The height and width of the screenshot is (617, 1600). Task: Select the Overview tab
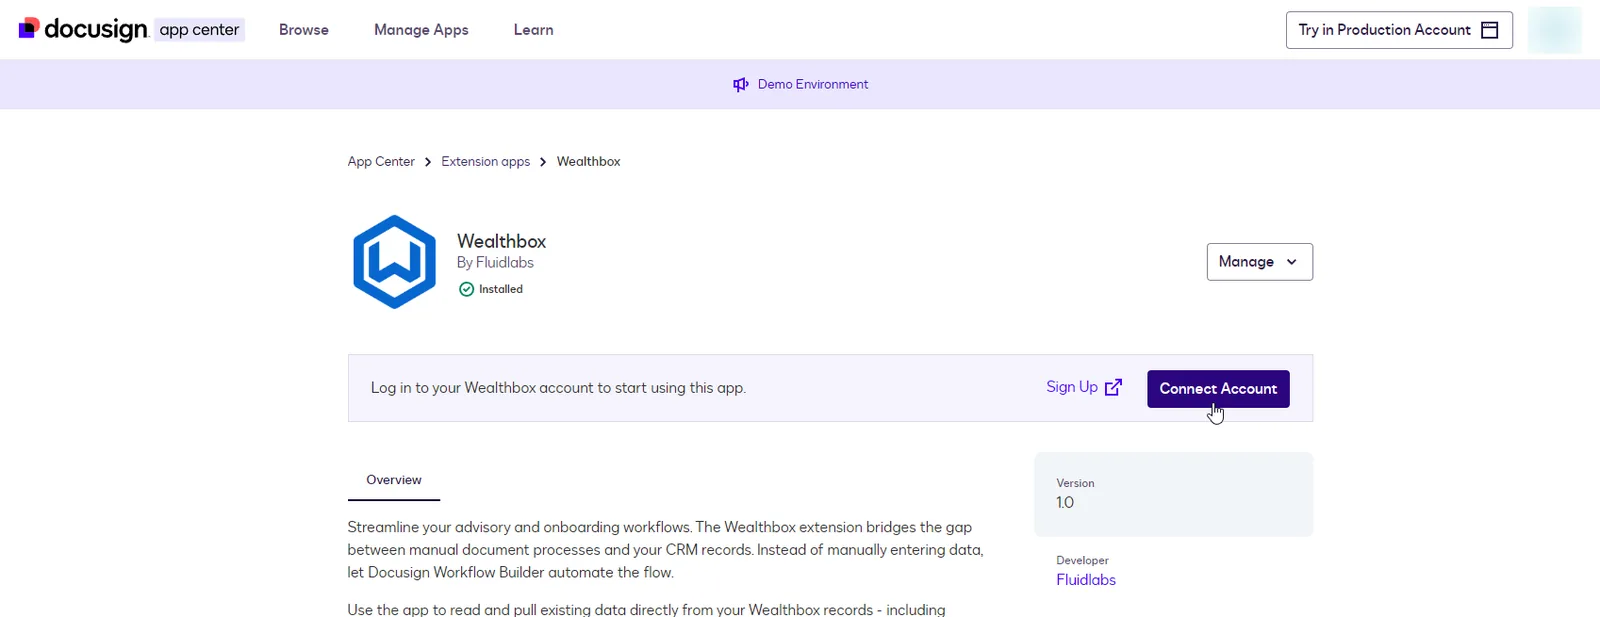394,480
